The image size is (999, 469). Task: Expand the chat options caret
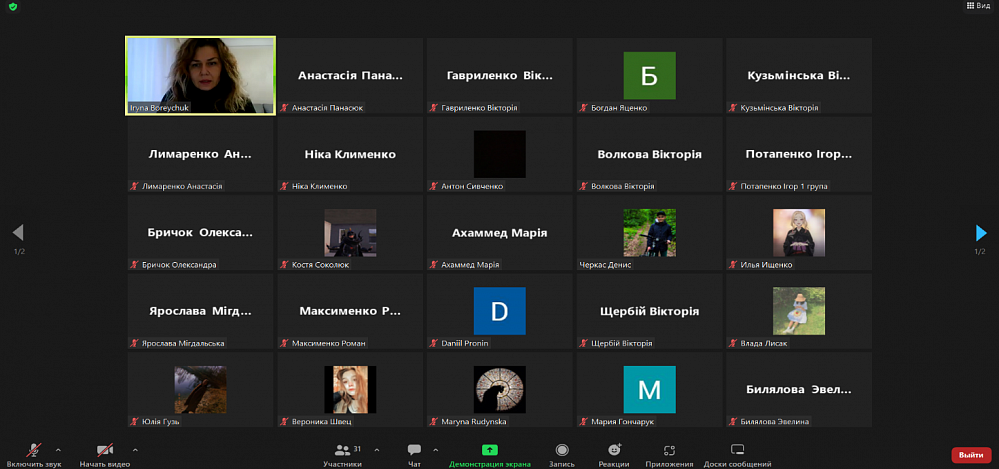click(x=436, y=450)
